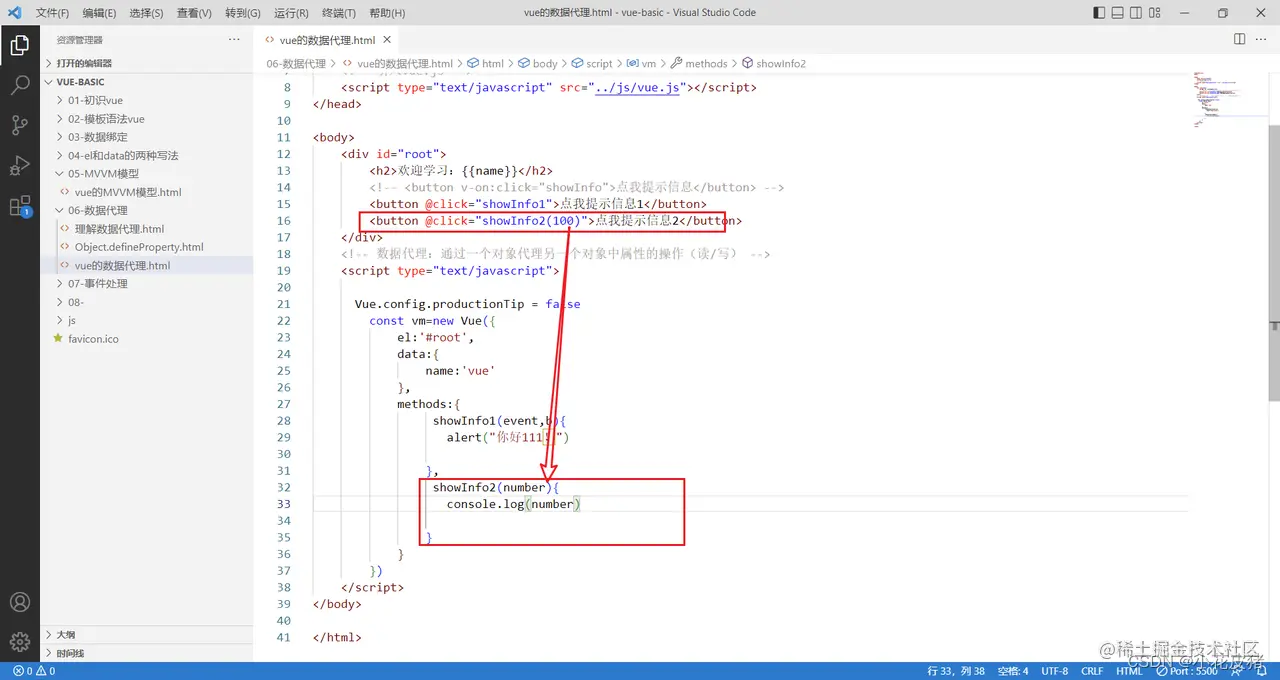Click UTF-8 encoding in status bar

1054,671
